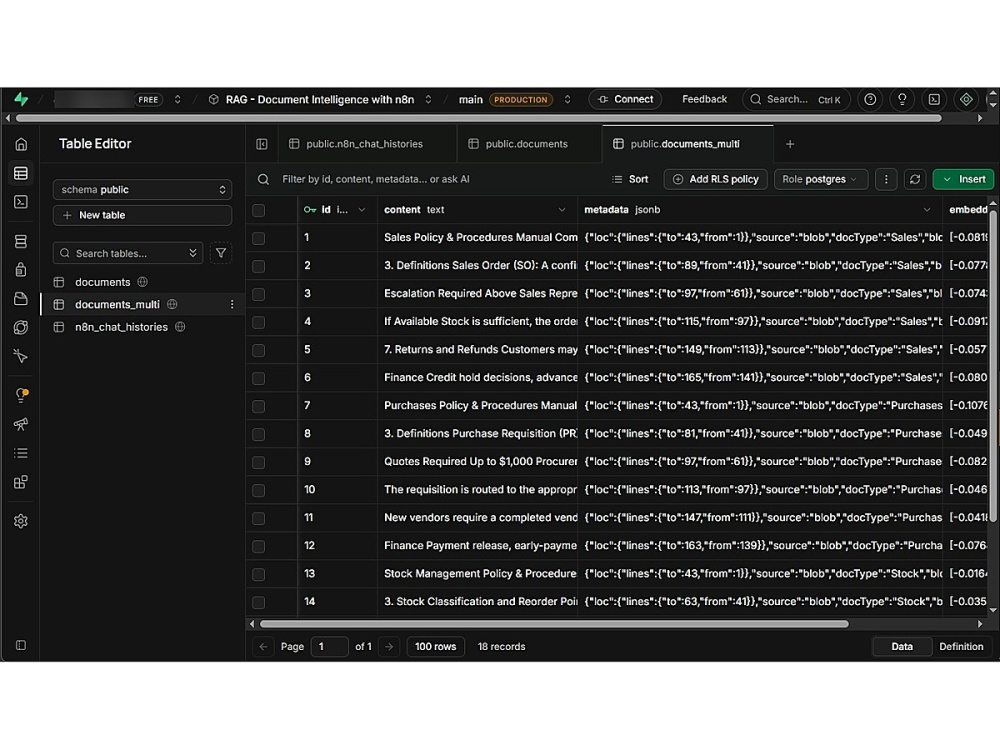
Task: Open the top bar lightbulb advisor icon
Action: click(902, 99)
